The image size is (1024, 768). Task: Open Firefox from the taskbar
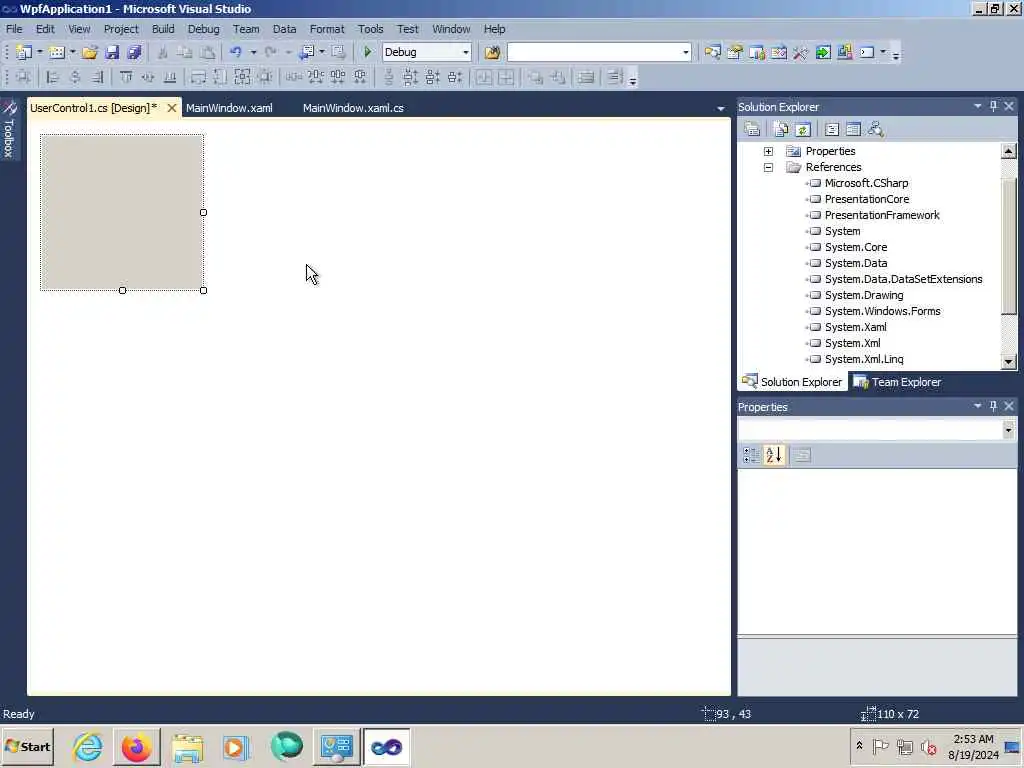tap(136, 746)
